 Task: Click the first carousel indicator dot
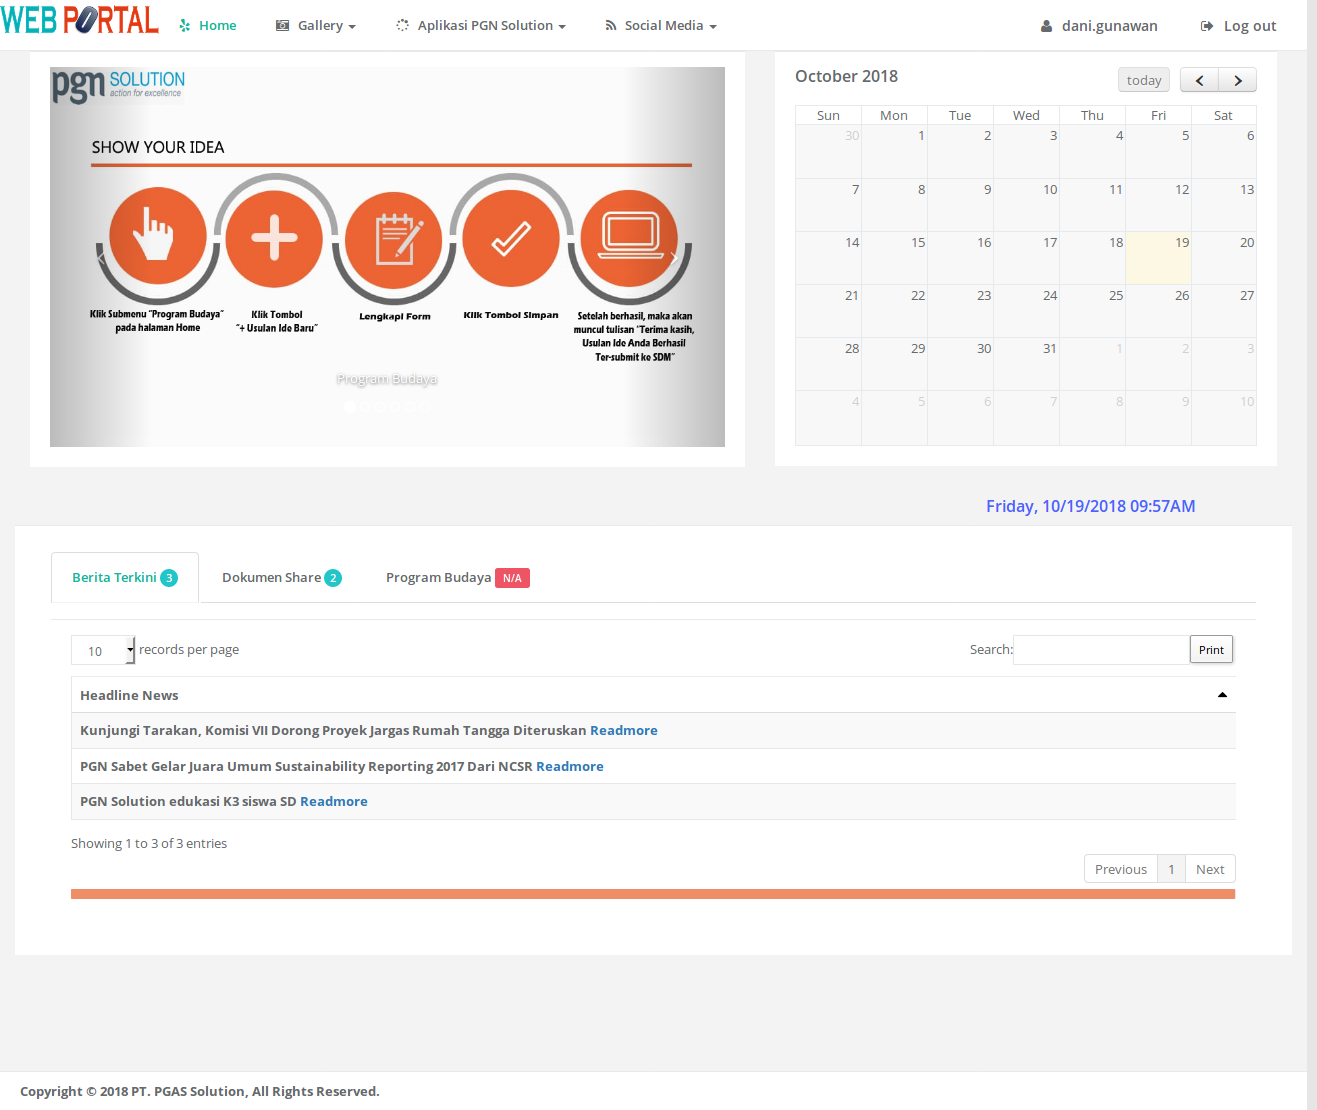(350, 407)
